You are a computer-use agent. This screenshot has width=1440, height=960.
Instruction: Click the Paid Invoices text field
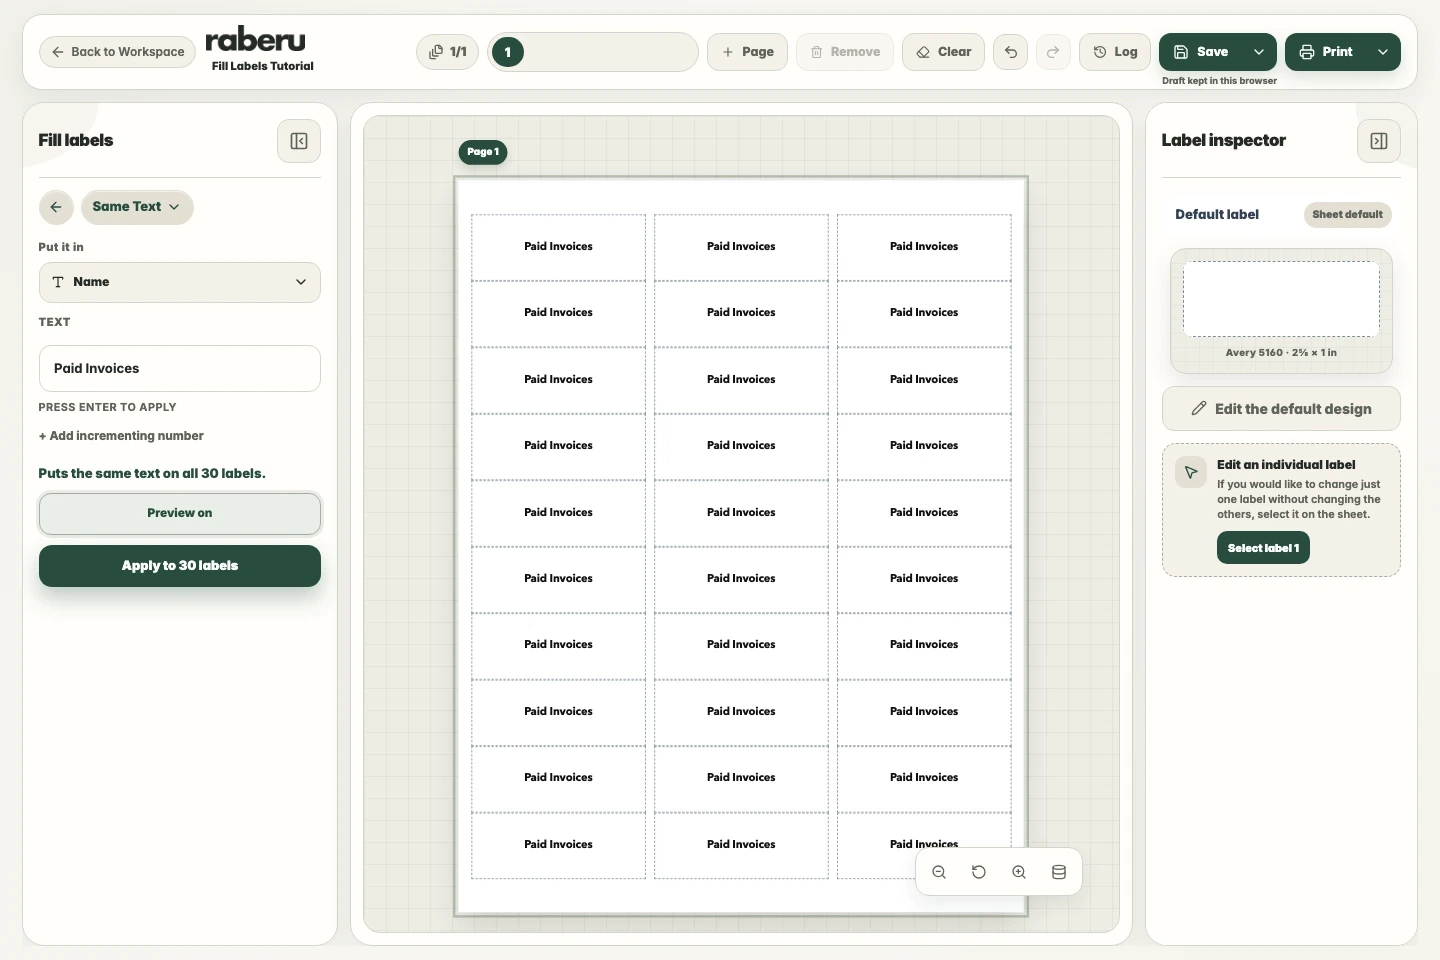click(x=180, y=369)
